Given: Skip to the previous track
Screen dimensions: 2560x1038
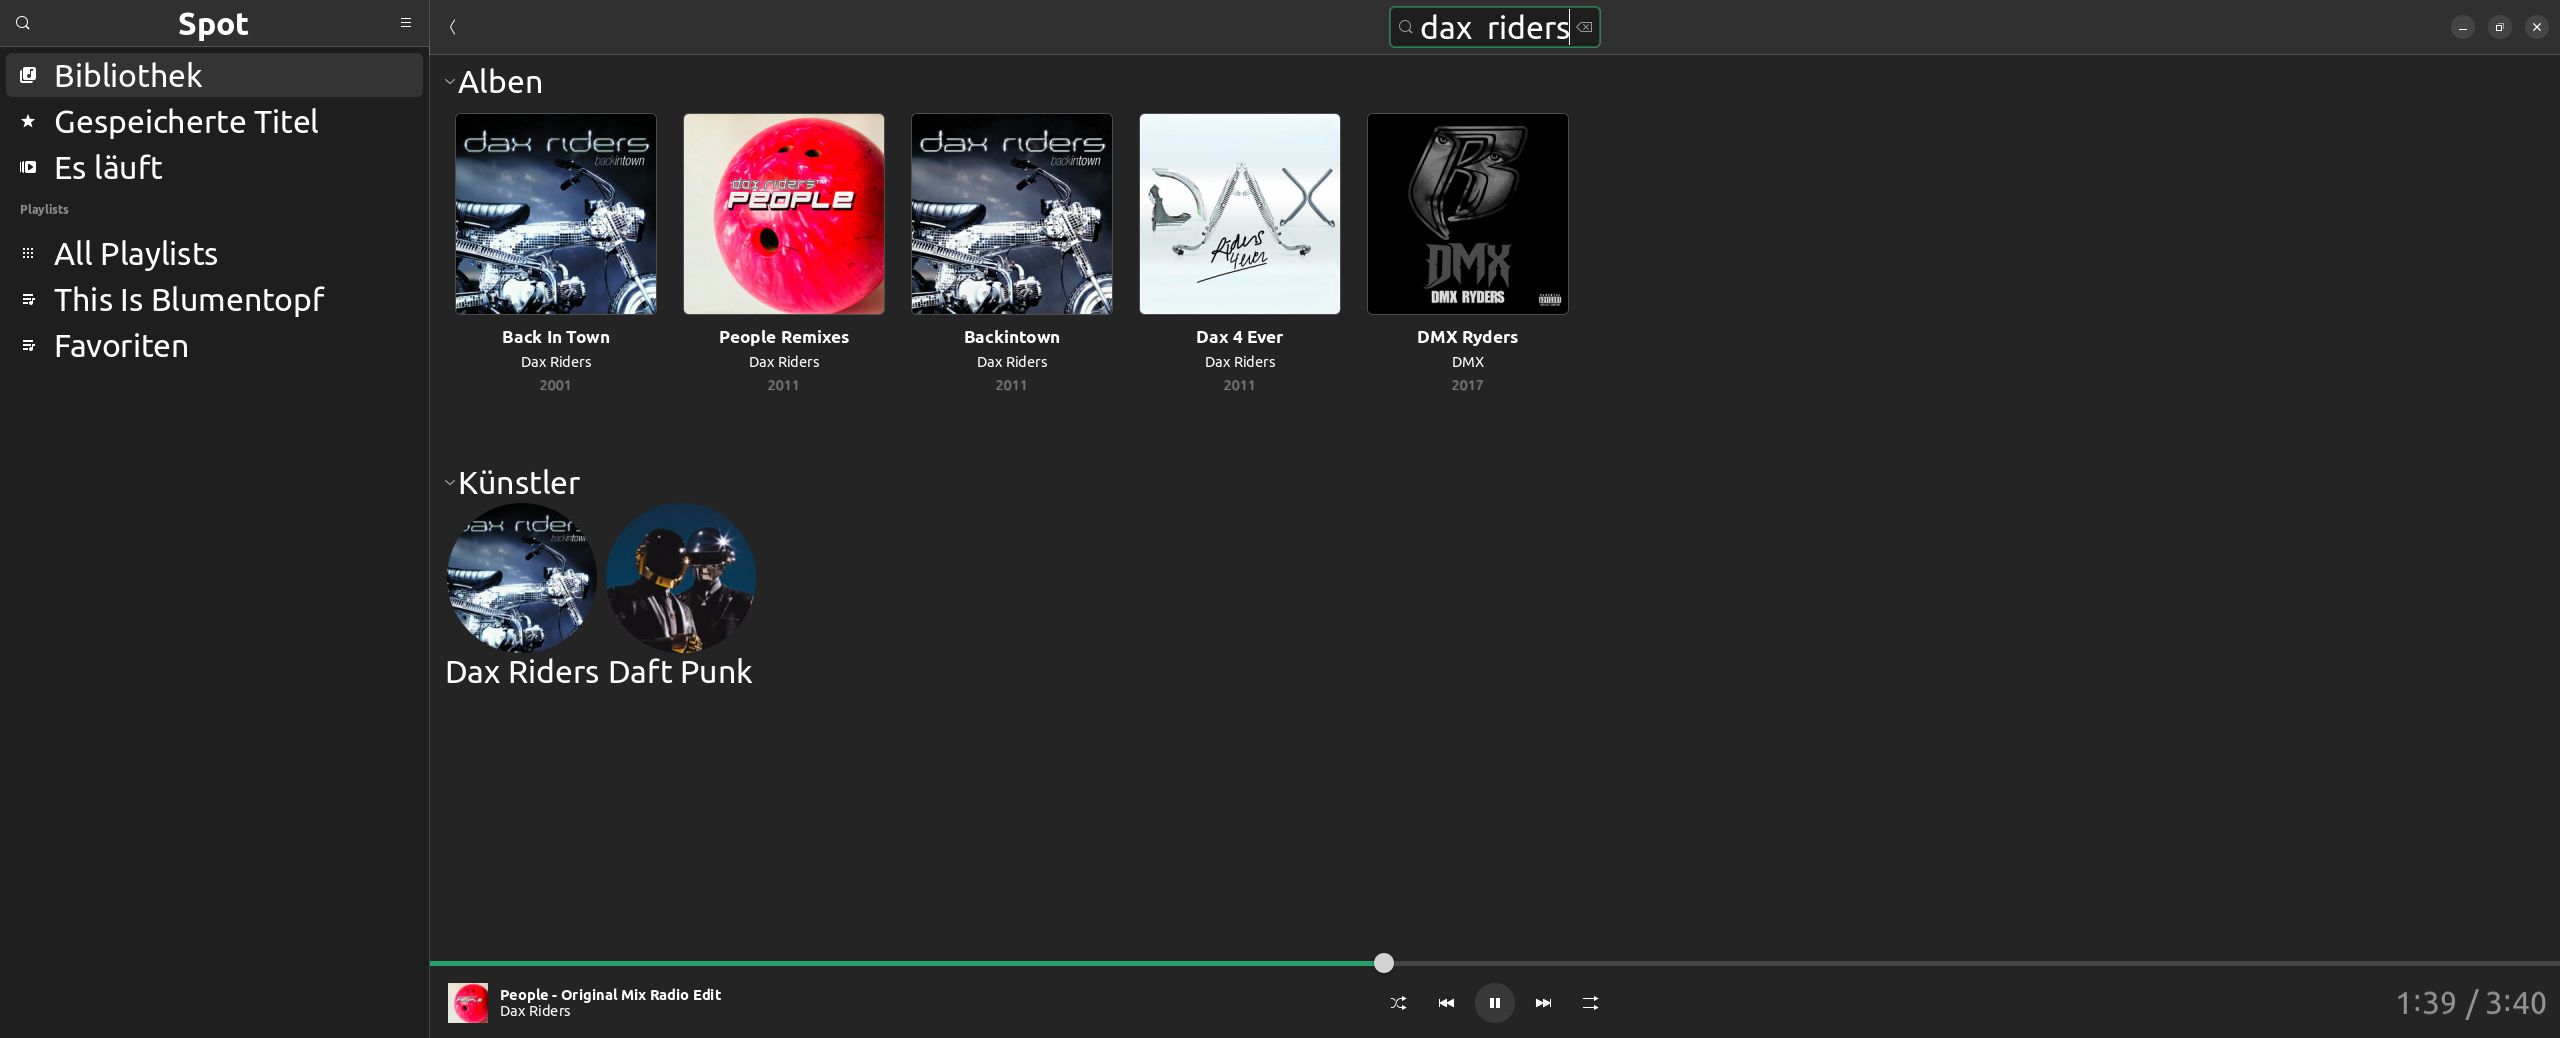Looking at the screenshot, I should (x=1446, y=1003).
